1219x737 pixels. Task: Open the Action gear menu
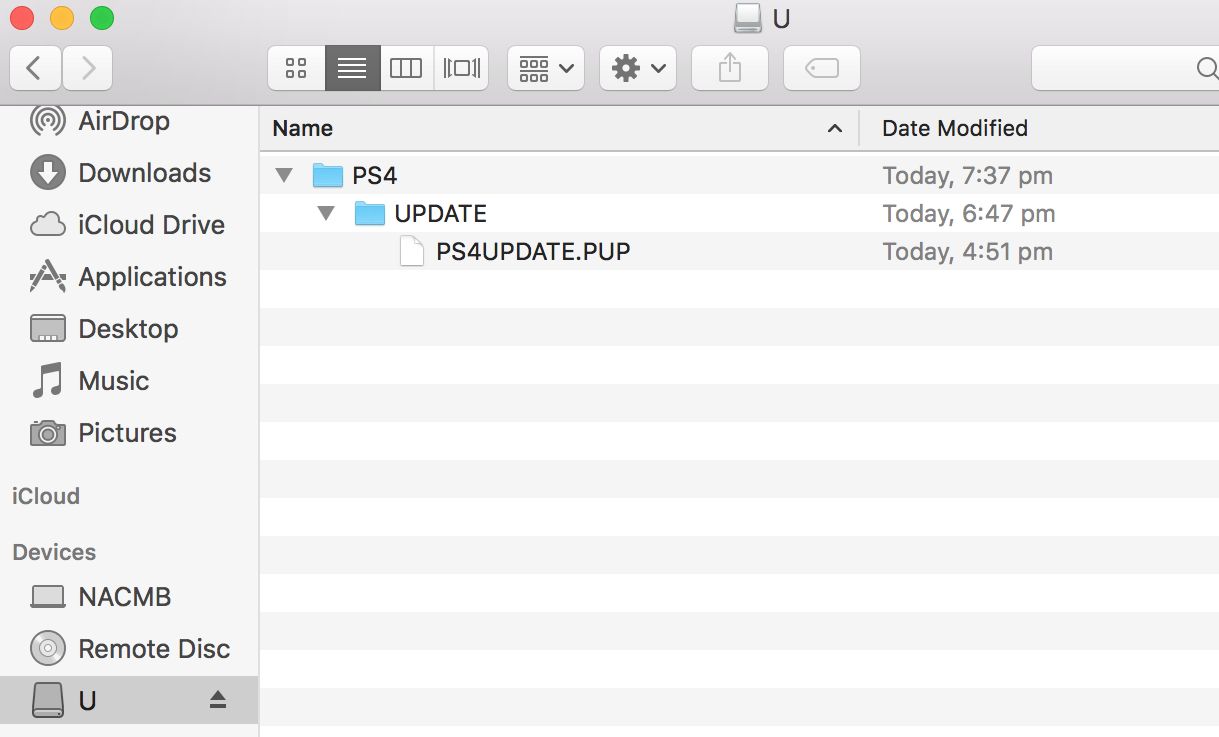[638, 68]
